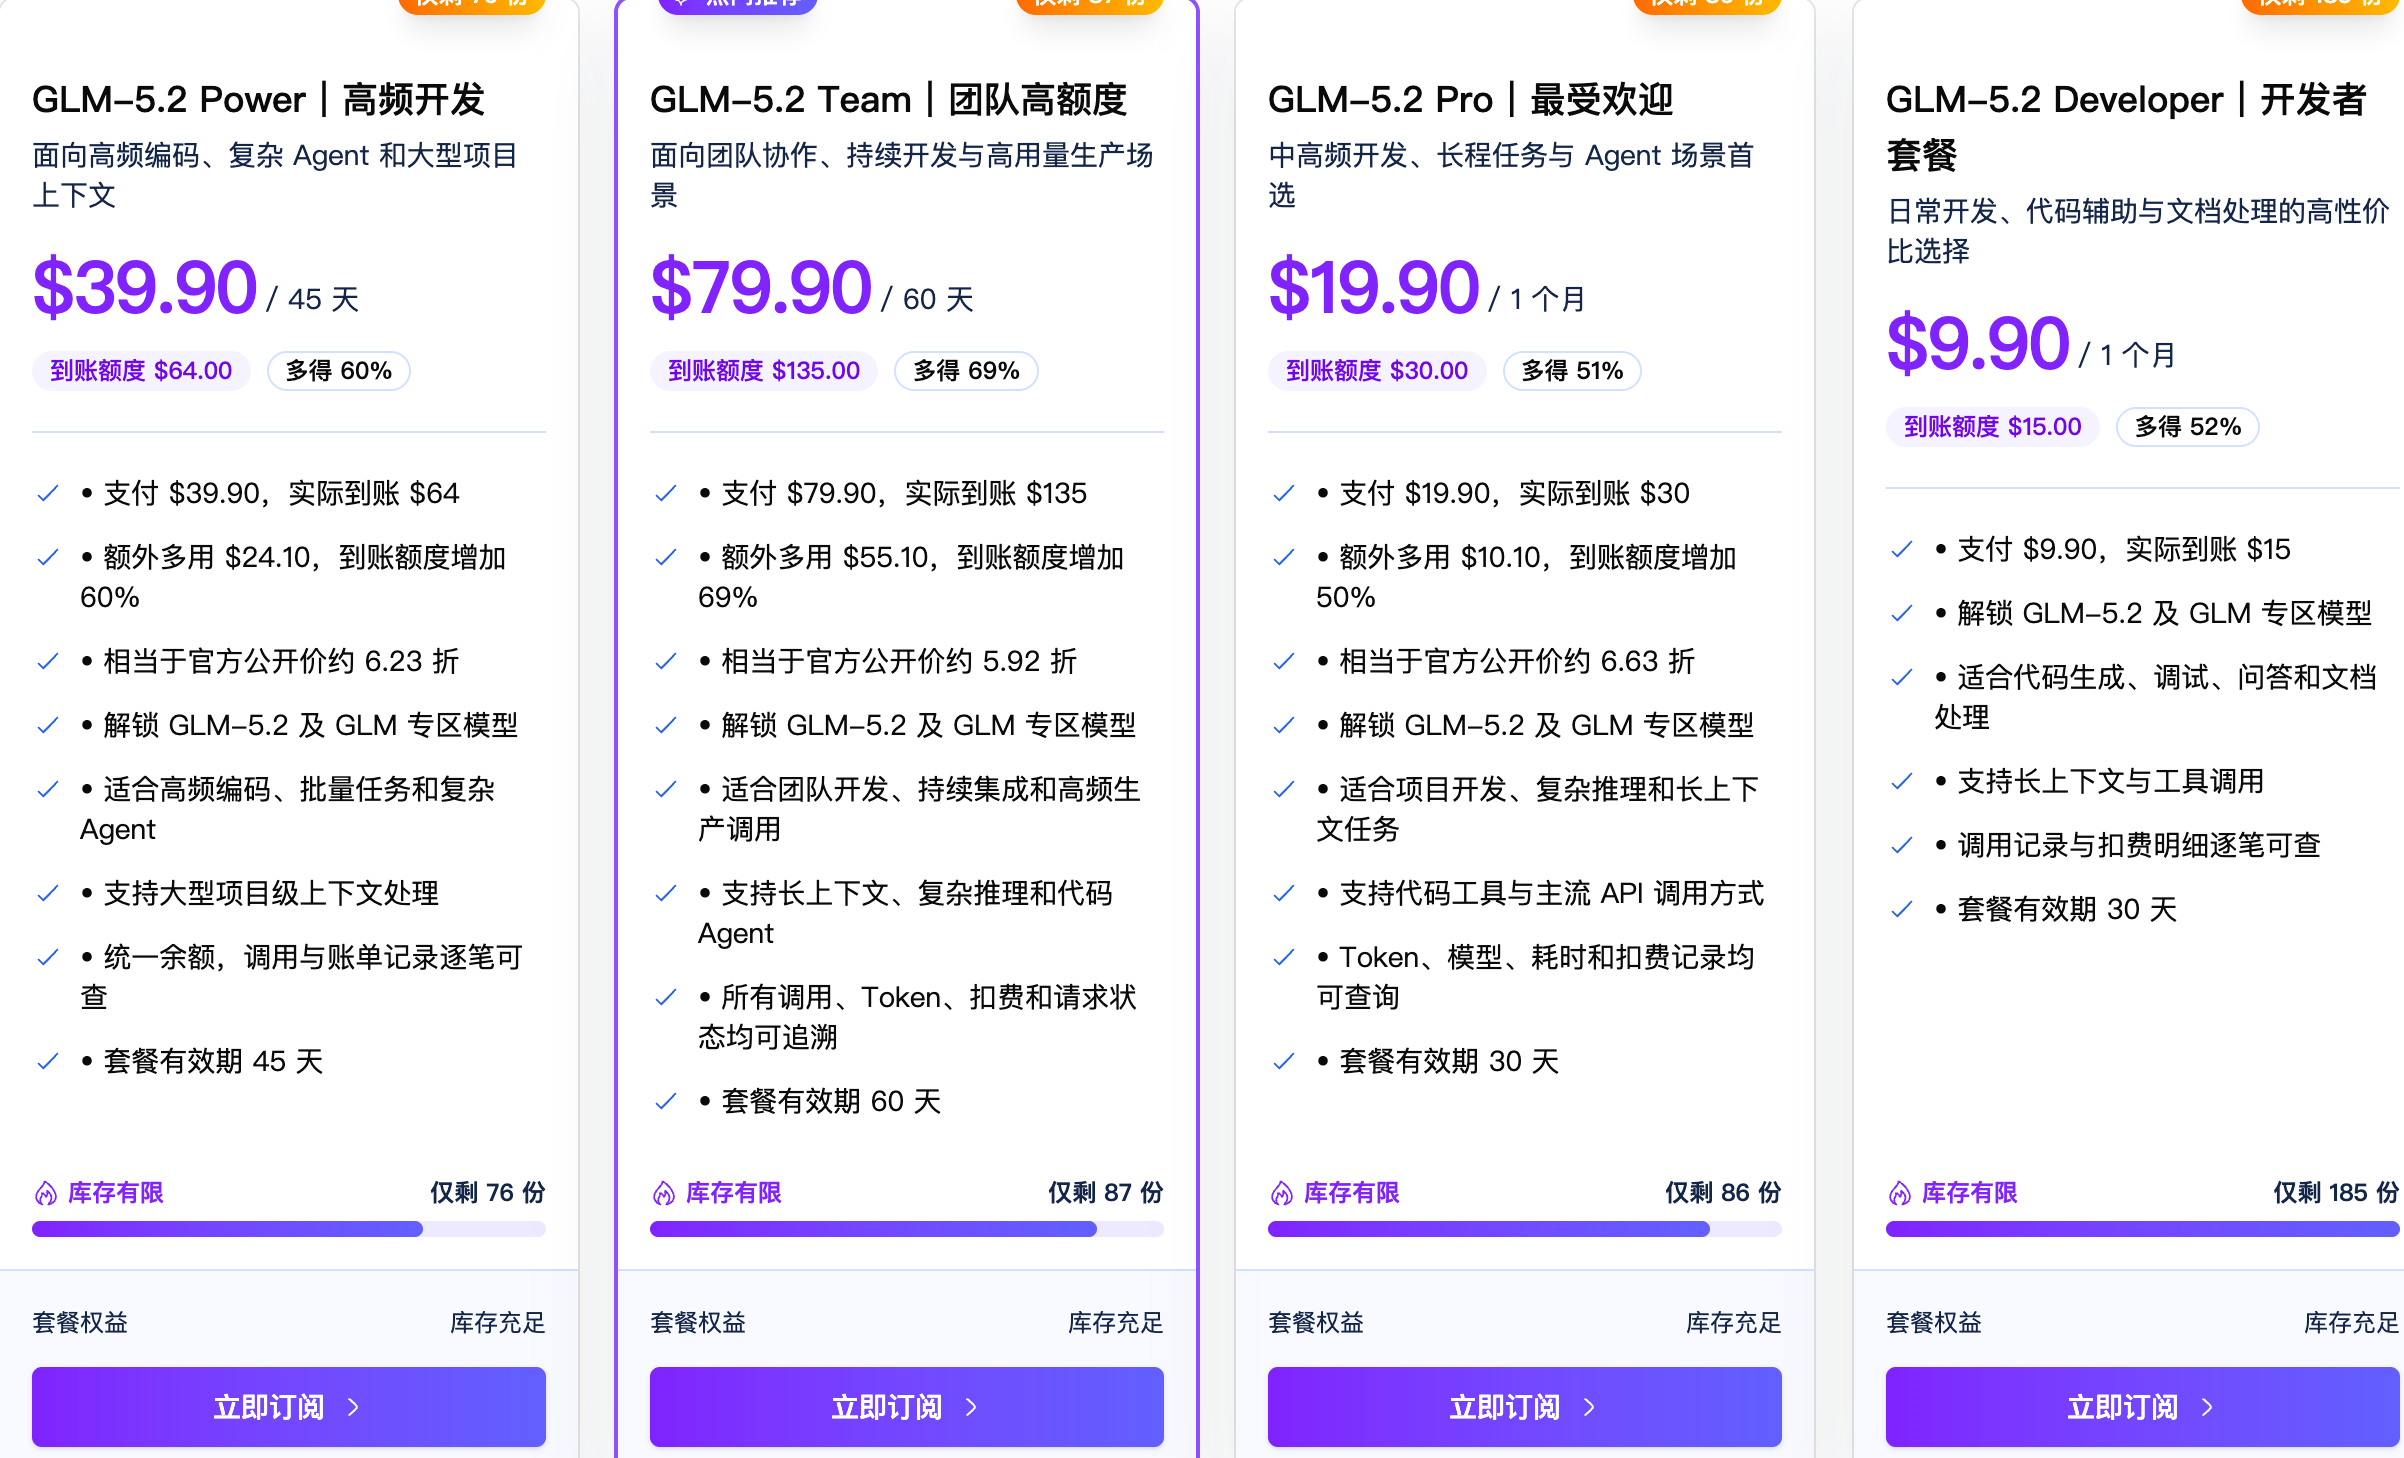Click the Power plan stock progress bar
The width and height of the screenshot is (2404, 1458).
[x=289, y=1229]
